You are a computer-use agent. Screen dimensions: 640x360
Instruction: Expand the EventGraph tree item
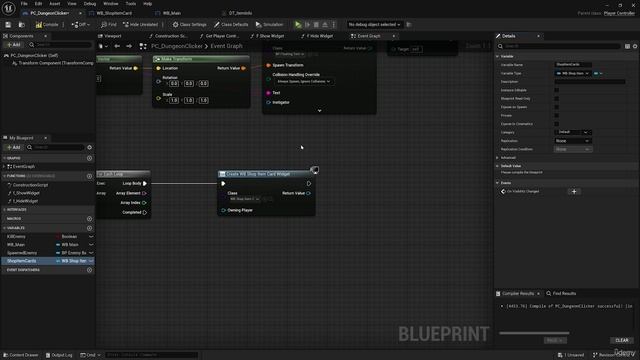point(4,167)
